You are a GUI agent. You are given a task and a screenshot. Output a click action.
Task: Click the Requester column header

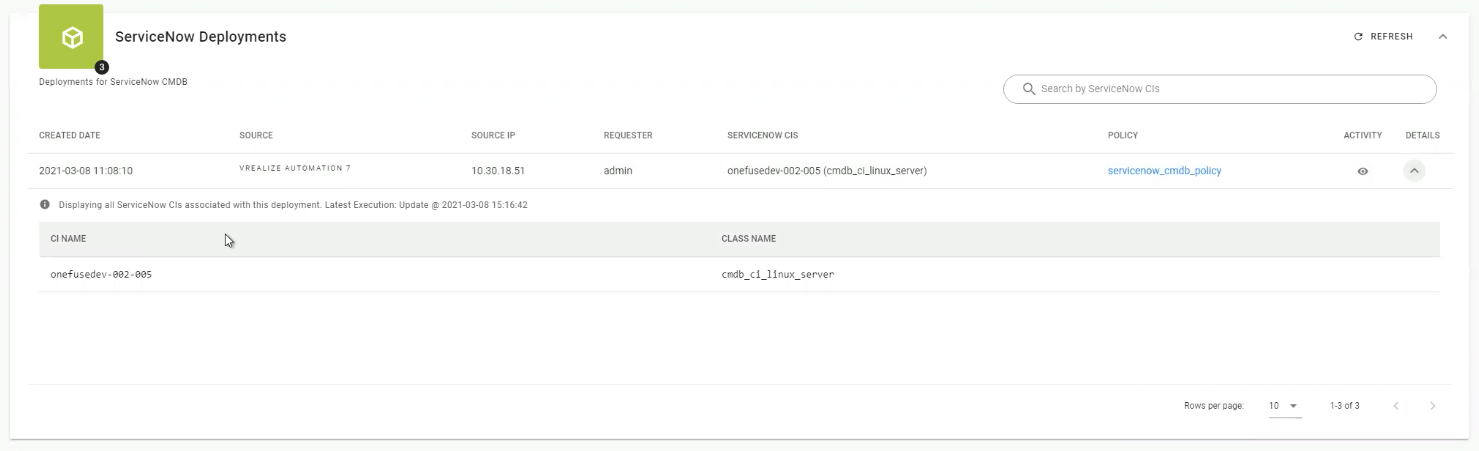628,136
